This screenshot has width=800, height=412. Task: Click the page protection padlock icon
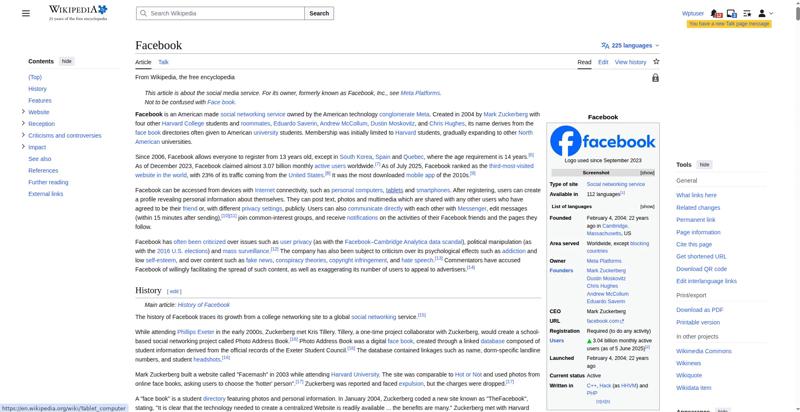[x=655, y=78]
